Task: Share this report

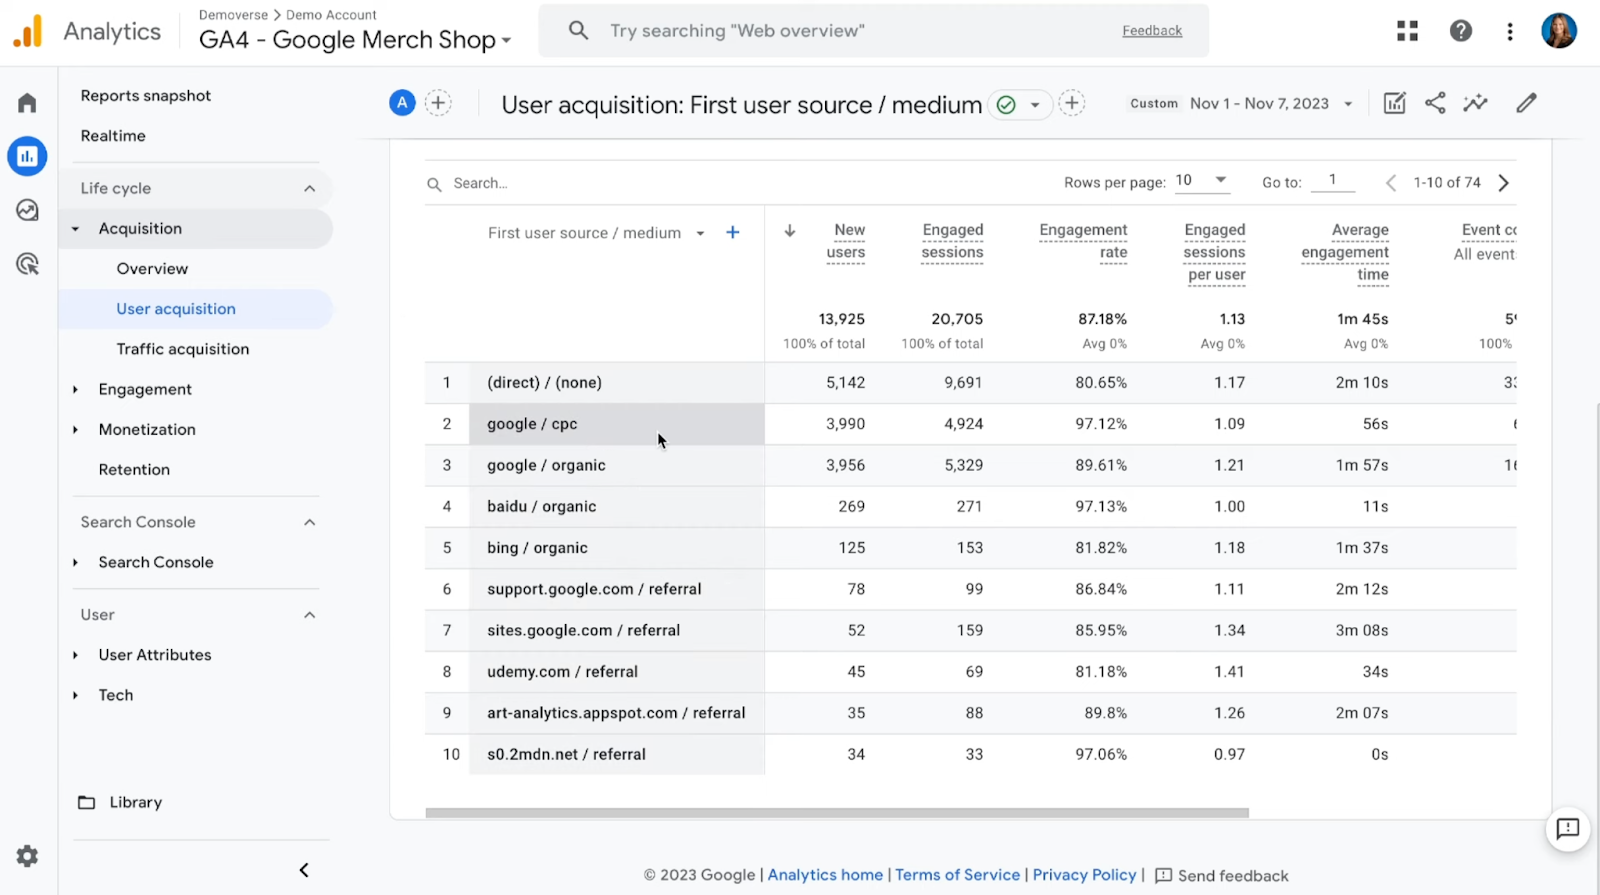Action: [1435, 103]
